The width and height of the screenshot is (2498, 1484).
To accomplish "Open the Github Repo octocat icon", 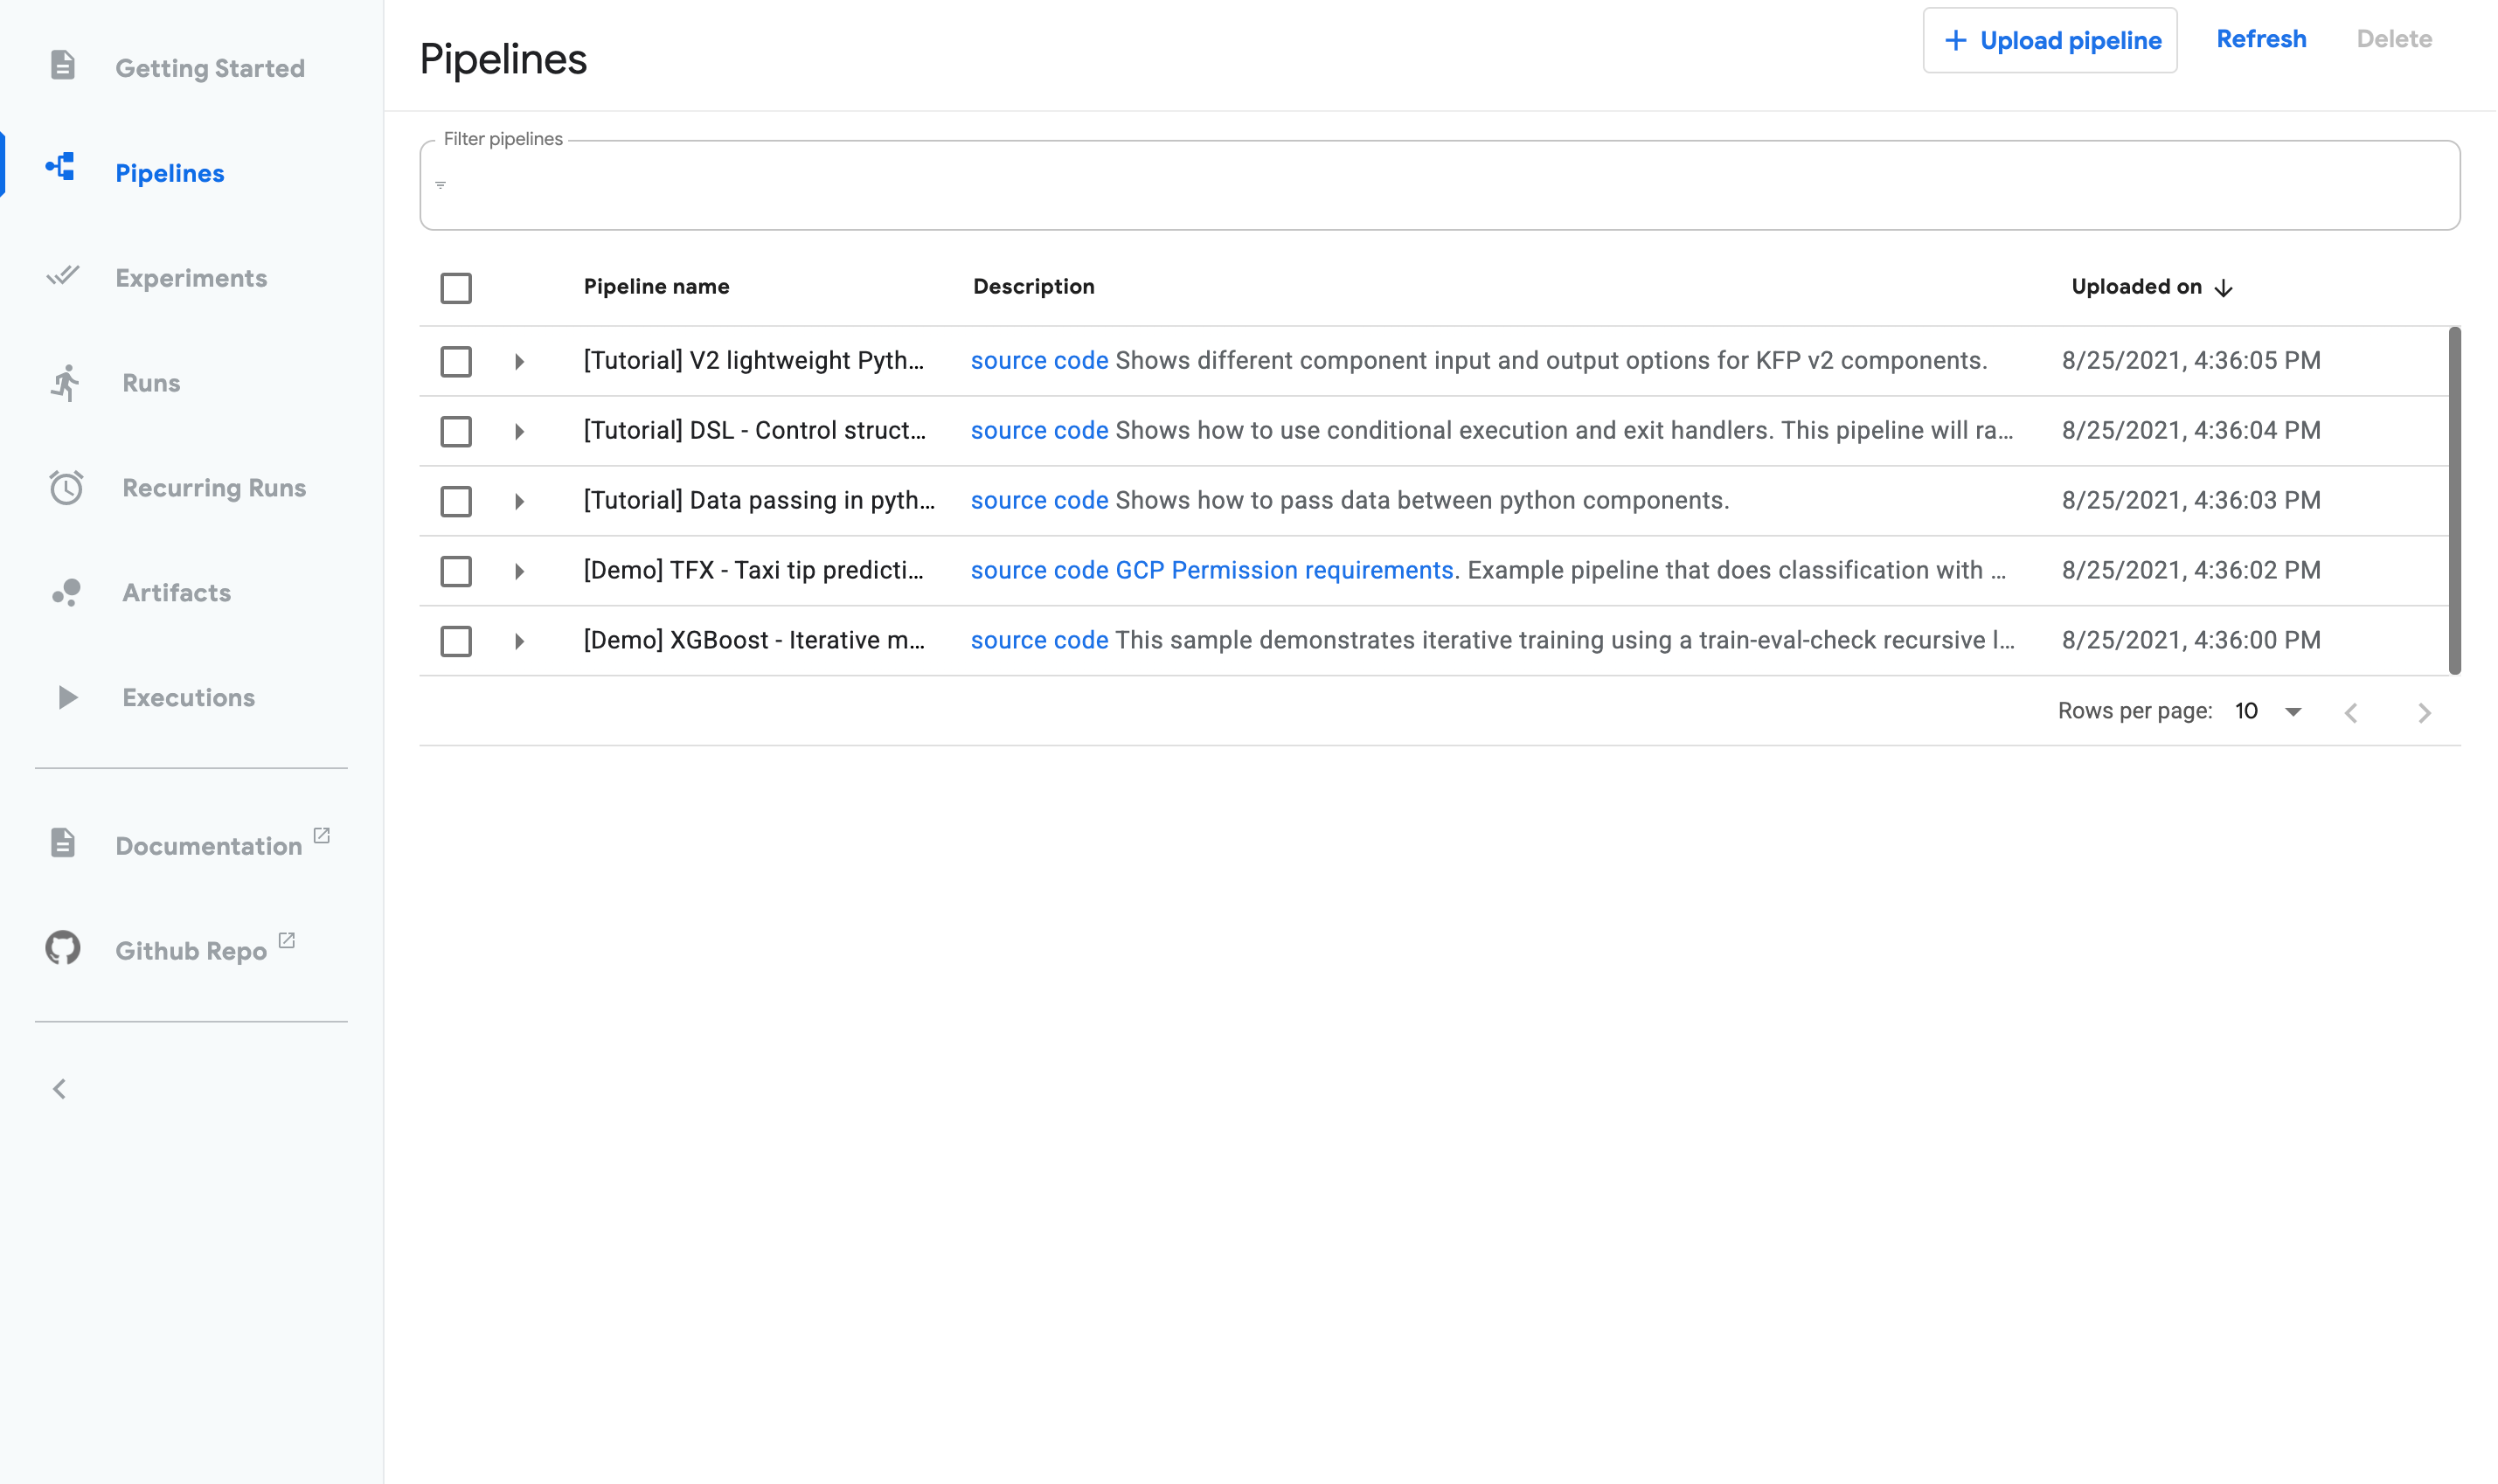I will (x=62, y=947).
